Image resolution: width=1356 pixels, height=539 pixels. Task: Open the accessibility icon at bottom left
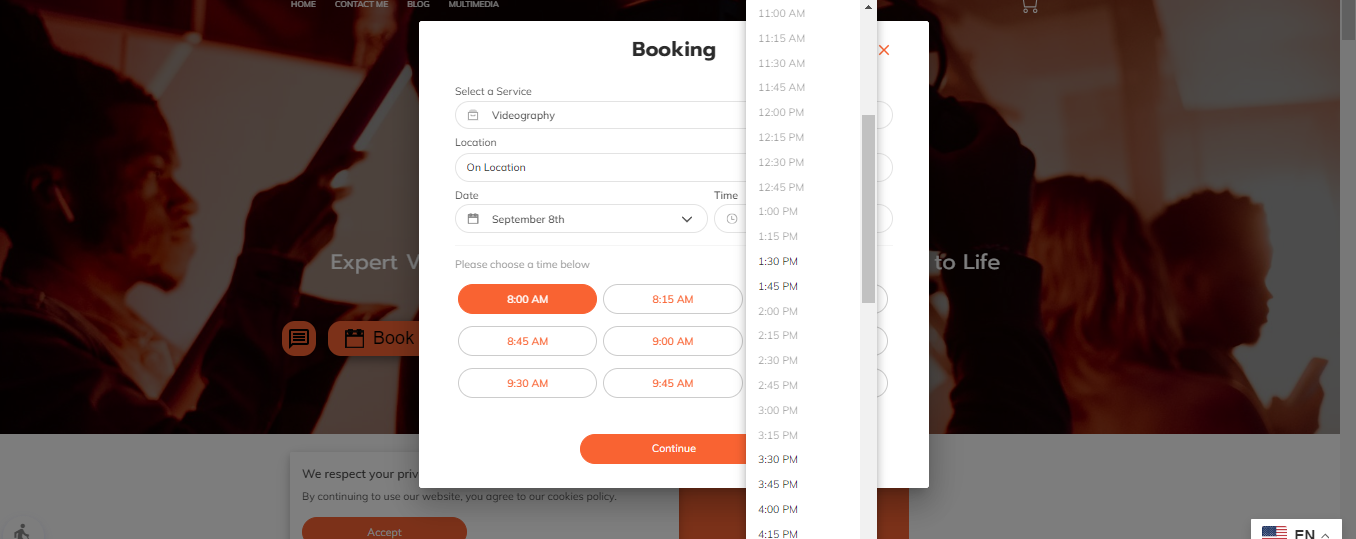click(21, 531)
